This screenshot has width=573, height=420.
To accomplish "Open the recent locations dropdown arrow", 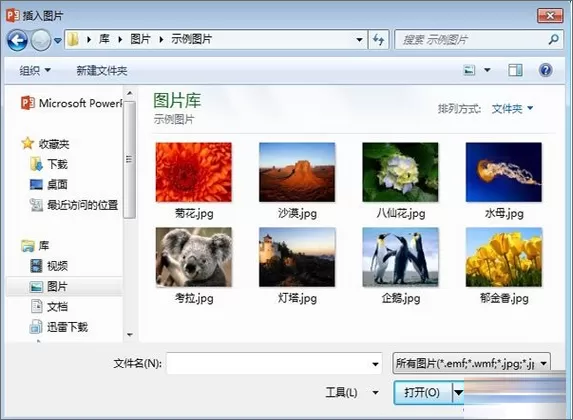I will (58, 40).
